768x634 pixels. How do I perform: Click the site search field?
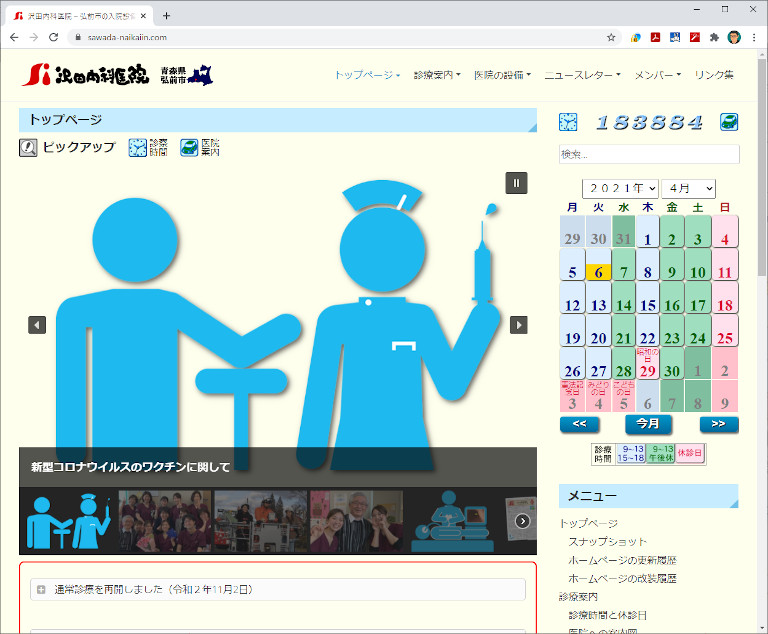tap(649, 154)
